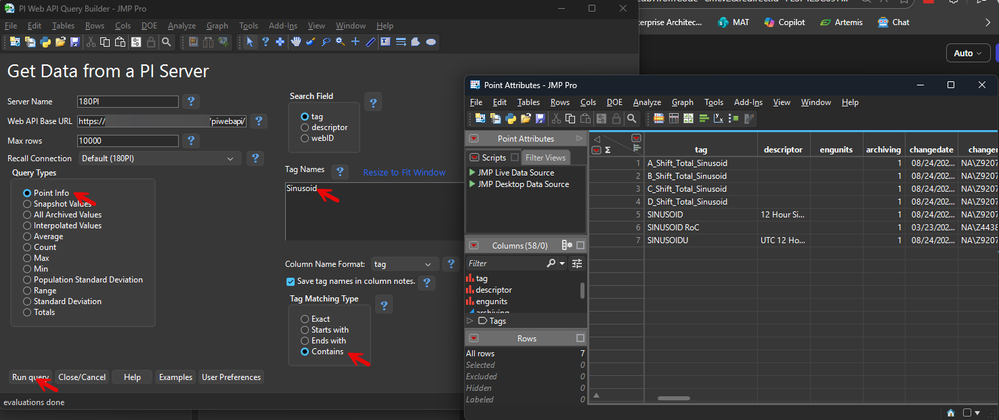Toggle Save tag names in column notes

click(x=291, y=281)
